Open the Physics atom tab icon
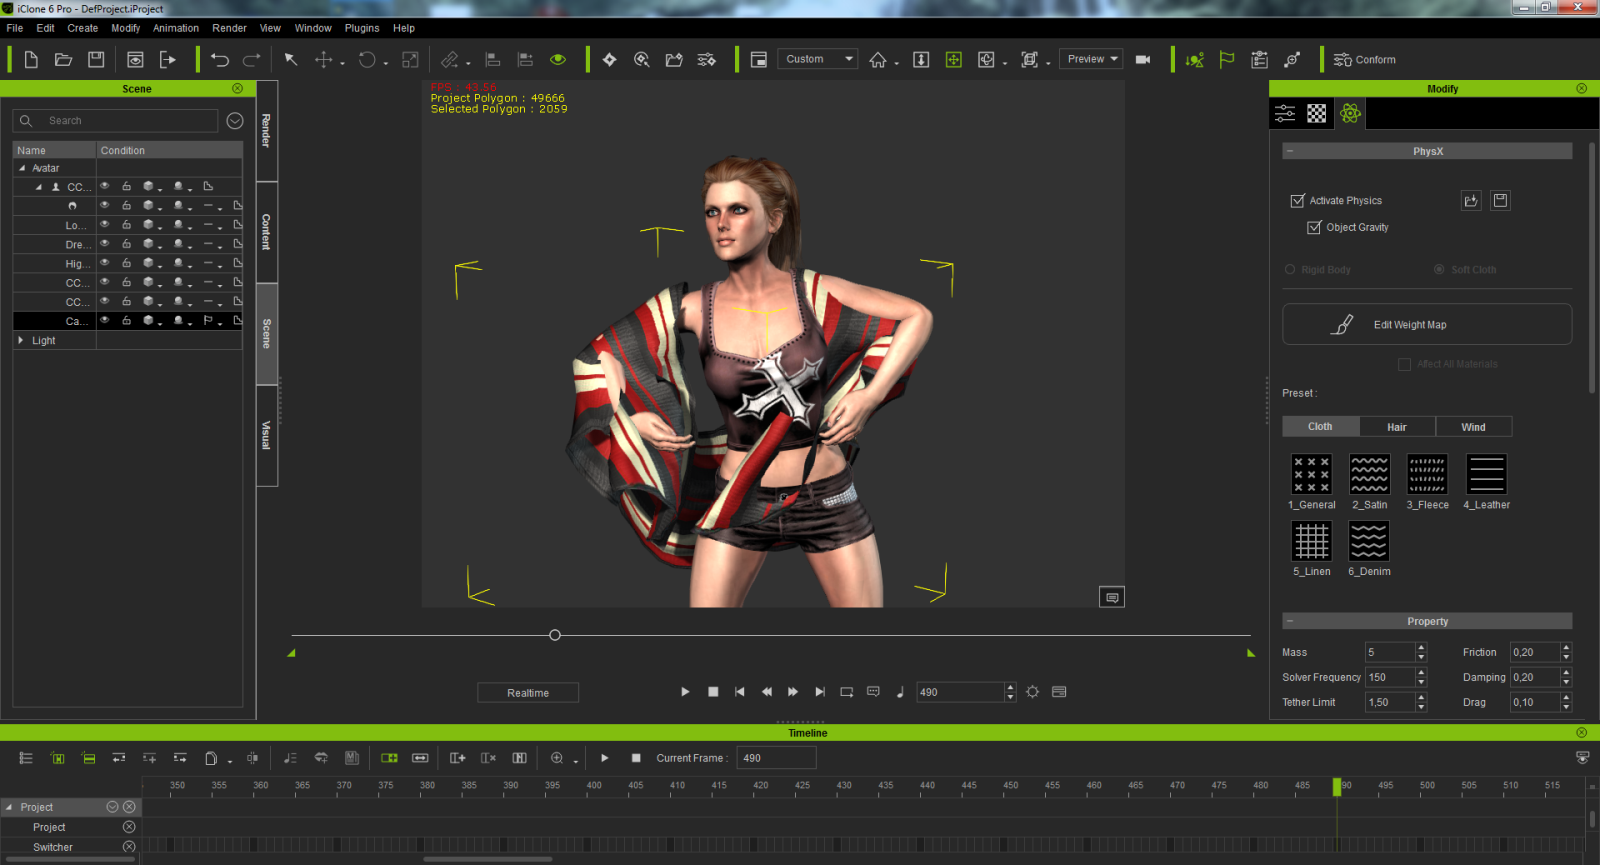This screenshot has height=865, width=1600. (1350, 114)
